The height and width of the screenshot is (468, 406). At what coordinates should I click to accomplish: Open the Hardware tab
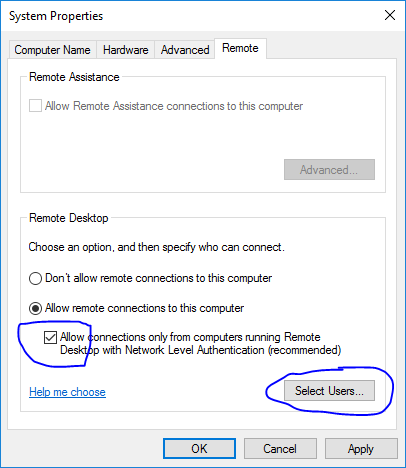(x=125, y=50)
